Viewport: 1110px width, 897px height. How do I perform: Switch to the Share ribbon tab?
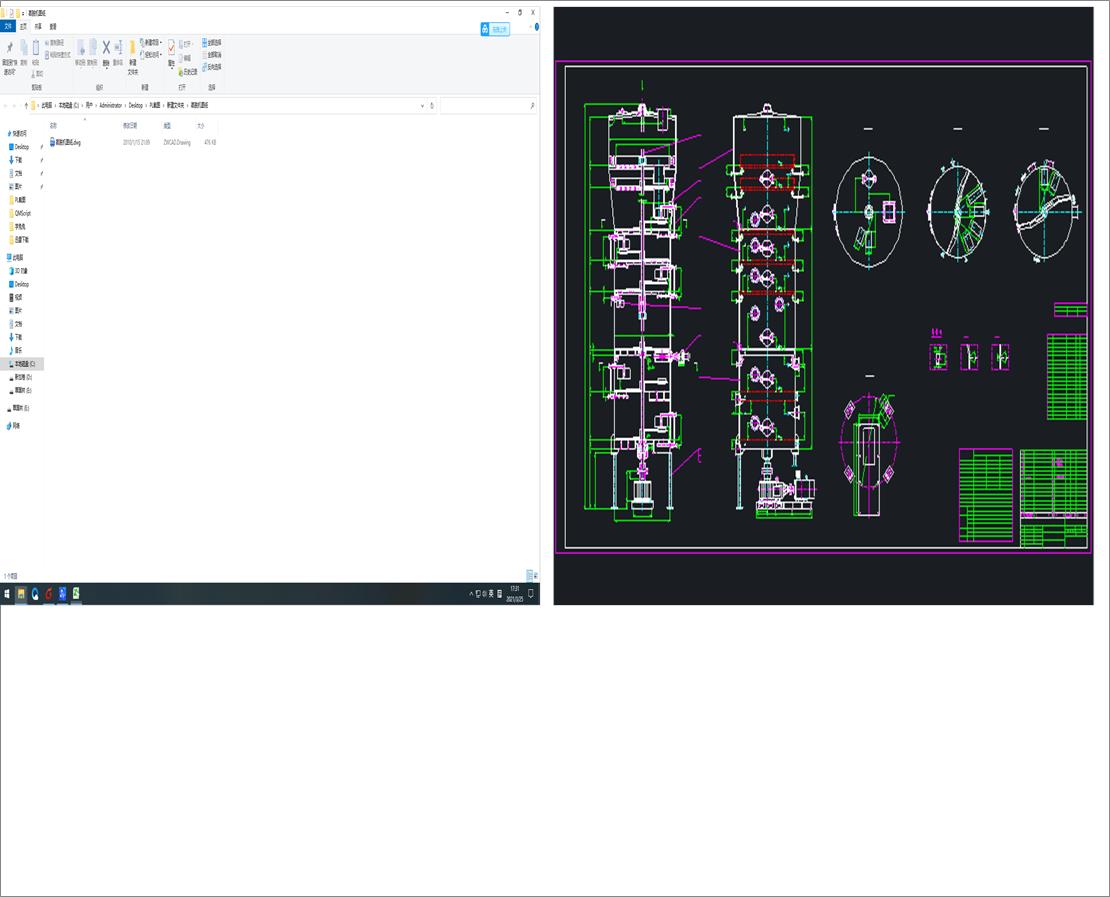click(38, 26)
